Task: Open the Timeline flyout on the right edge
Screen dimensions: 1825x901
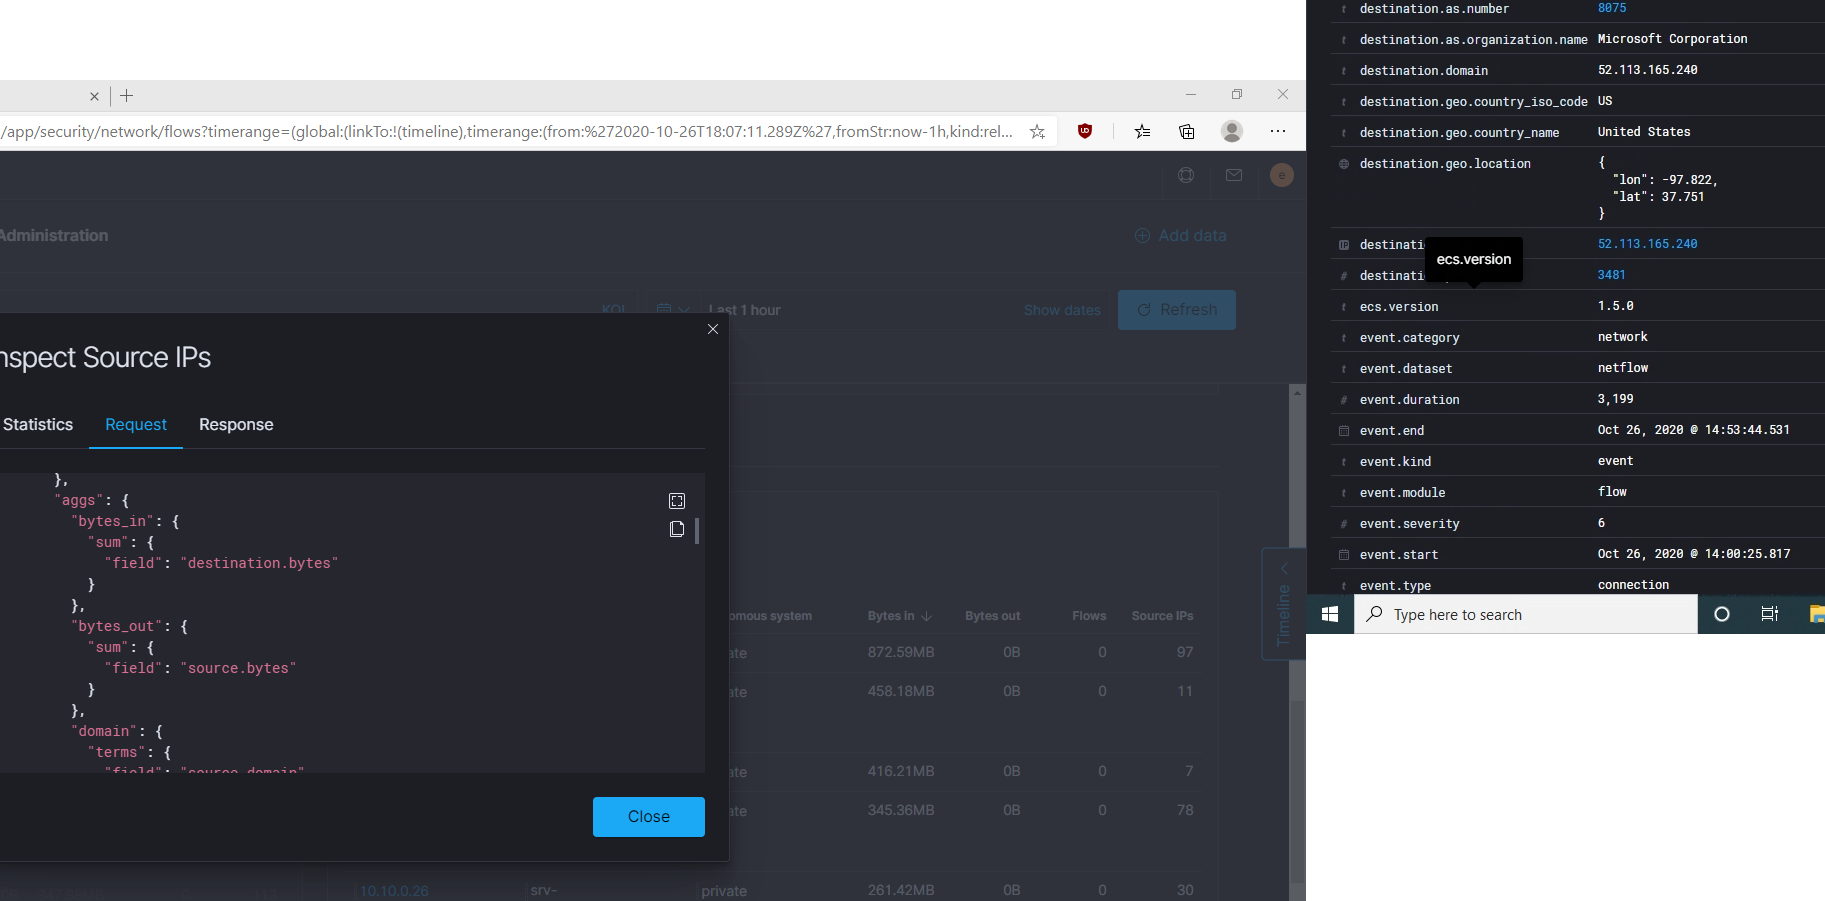Action: [1283, 605]
